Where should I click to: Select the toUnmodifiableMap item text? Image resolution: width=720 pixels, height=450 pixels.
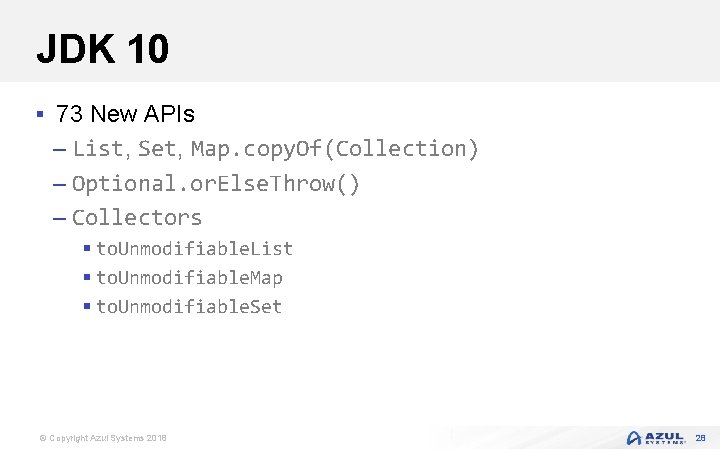point(189,277)
